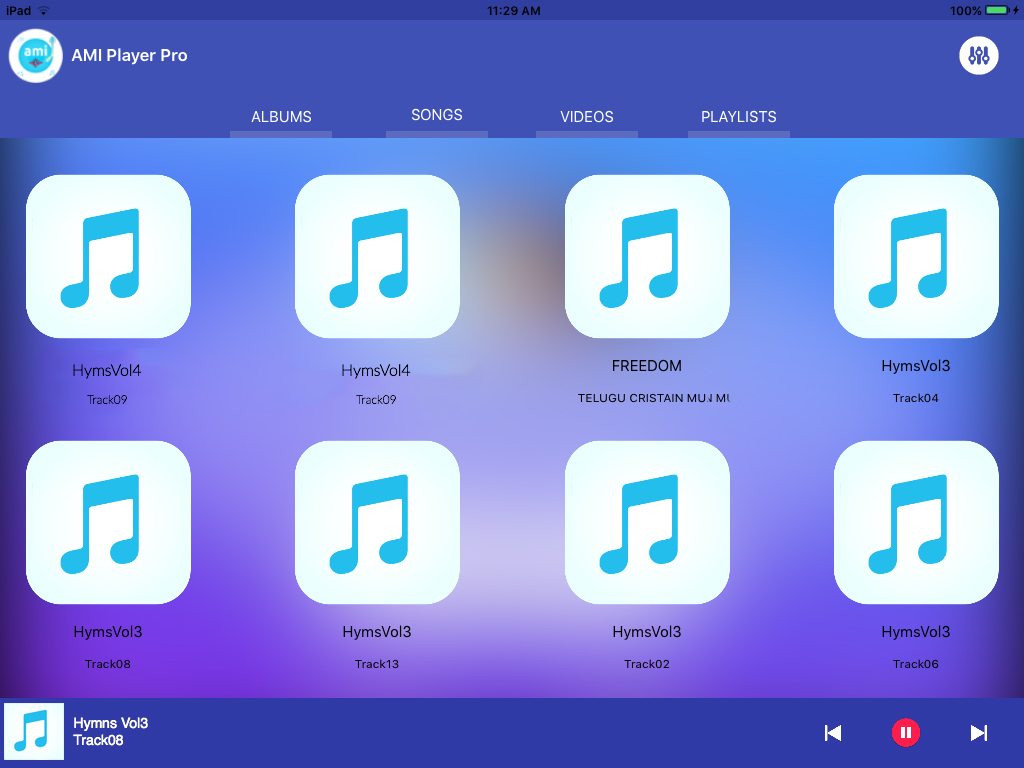This screenshot has width=1024, height=768.
Task: Click the HymsVol3 label above Track13
Action: pyautogui.click(x=377, y=632)
